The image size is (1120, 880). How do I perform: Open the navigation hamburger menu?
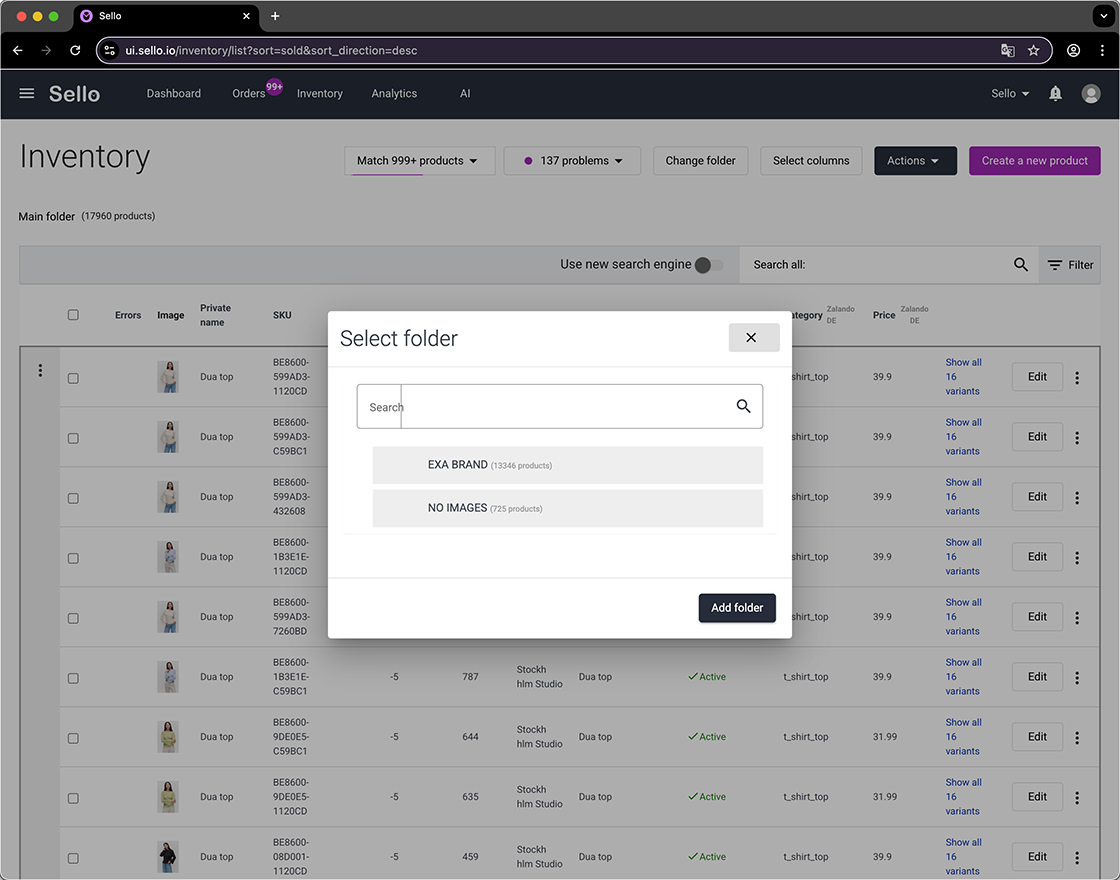coord(26,93)
